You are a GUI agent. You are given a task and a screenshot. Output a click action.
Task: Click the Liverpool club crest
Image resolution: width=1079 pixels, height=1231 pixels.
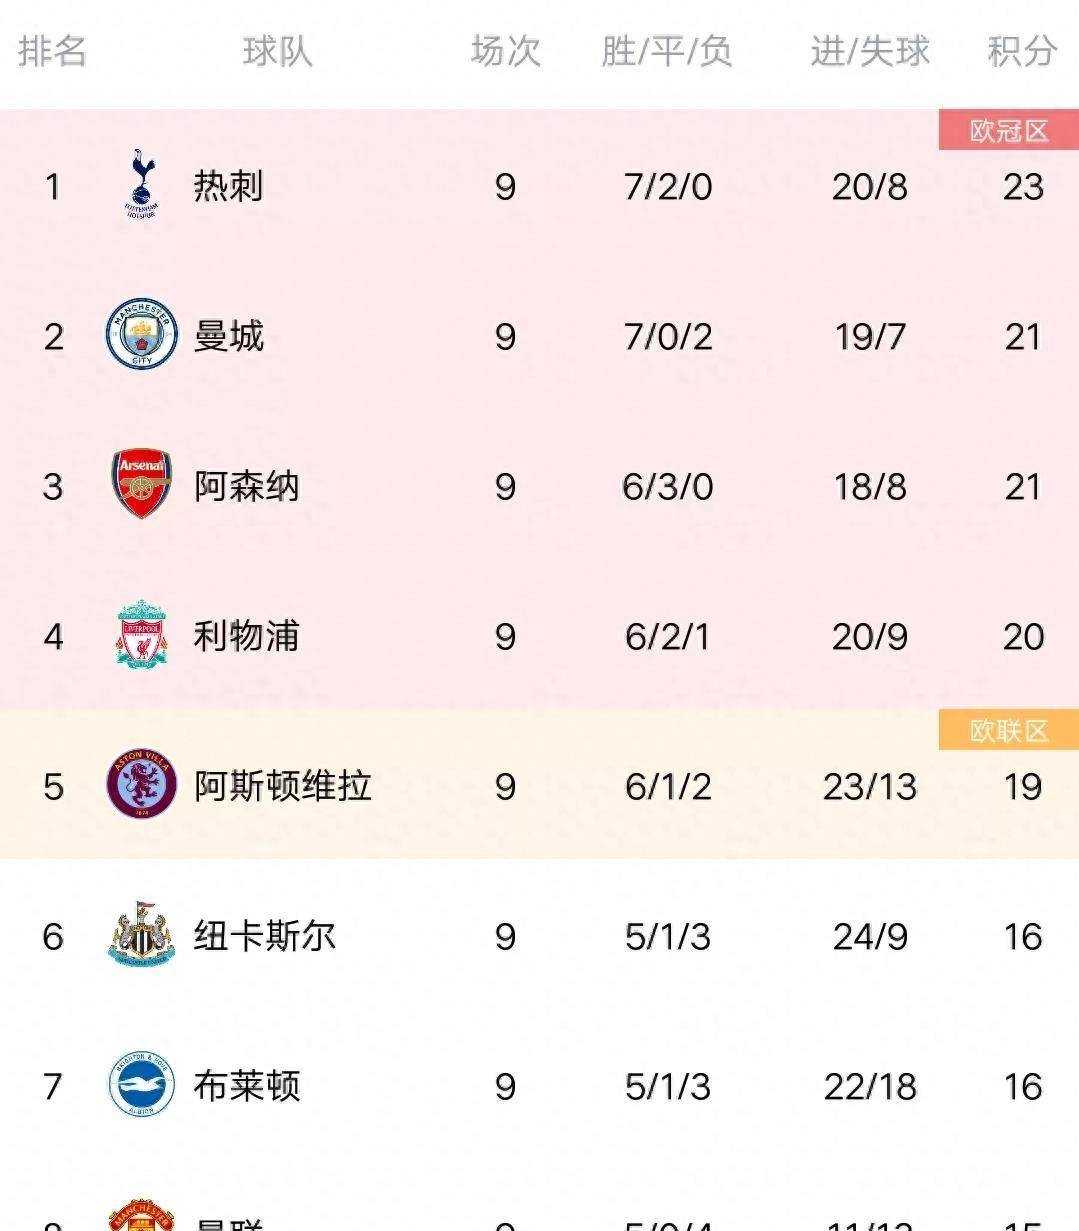[141, 634]
